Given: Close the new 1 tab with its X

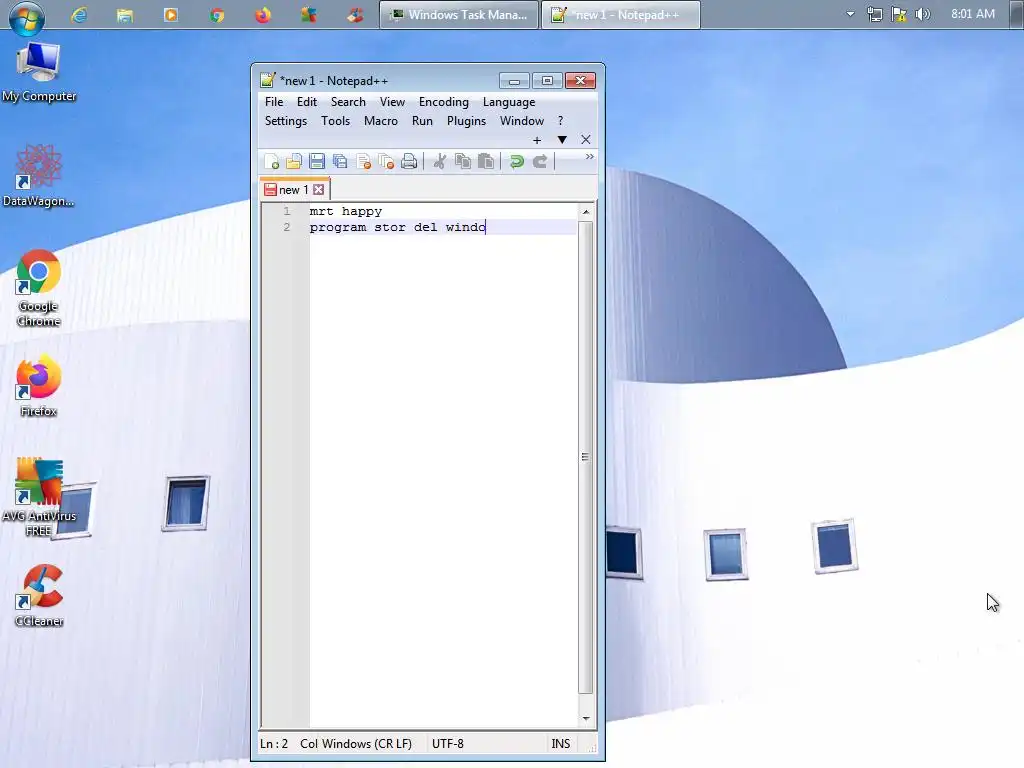Looking at the screenshot, I should 318,189.
